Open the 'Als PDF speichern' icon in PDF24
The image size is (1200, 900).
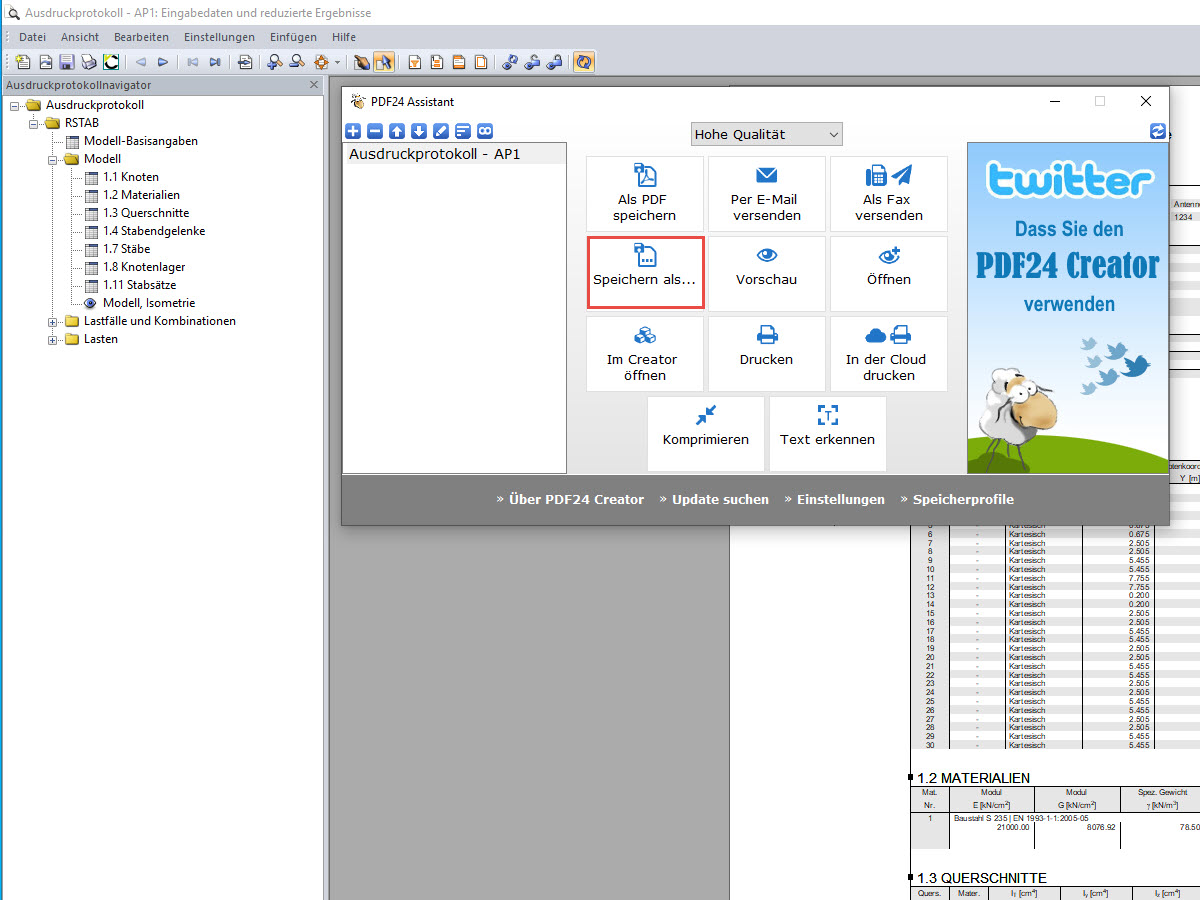pyautogui.click(x=644, y=194)
